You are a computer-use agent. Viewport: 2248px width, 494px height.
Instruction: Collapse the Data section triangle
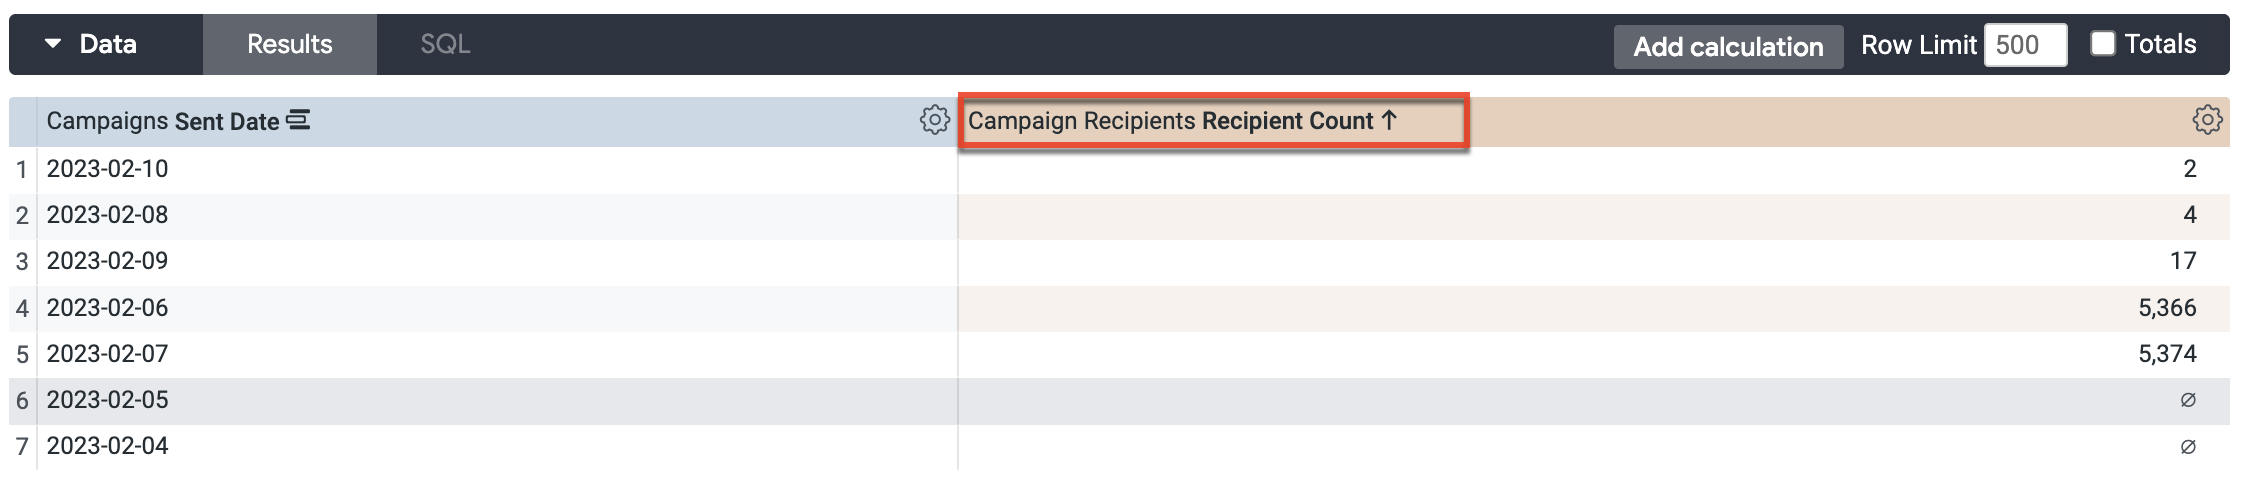[x=54, y=44]
